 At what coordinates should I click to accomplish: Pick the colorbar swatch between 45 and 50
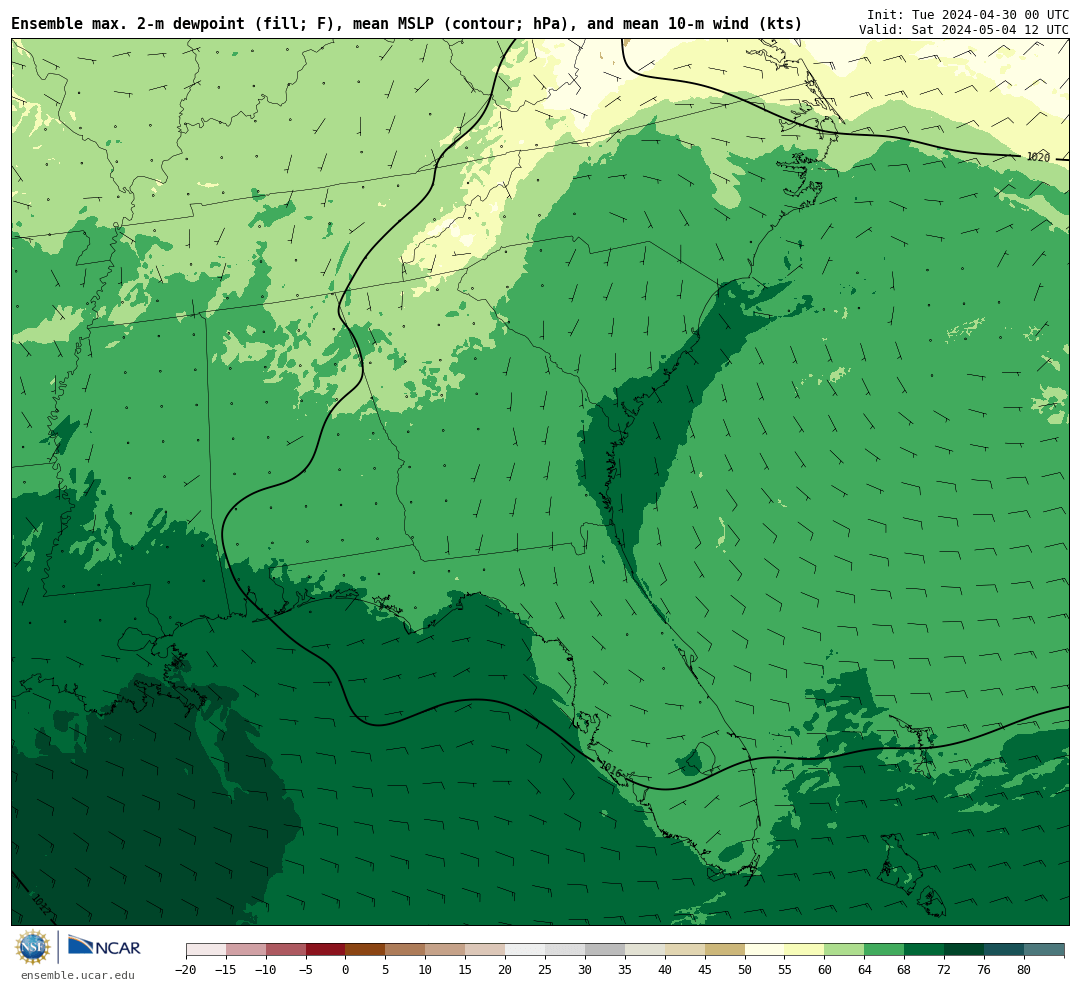[x=725, y=950]
